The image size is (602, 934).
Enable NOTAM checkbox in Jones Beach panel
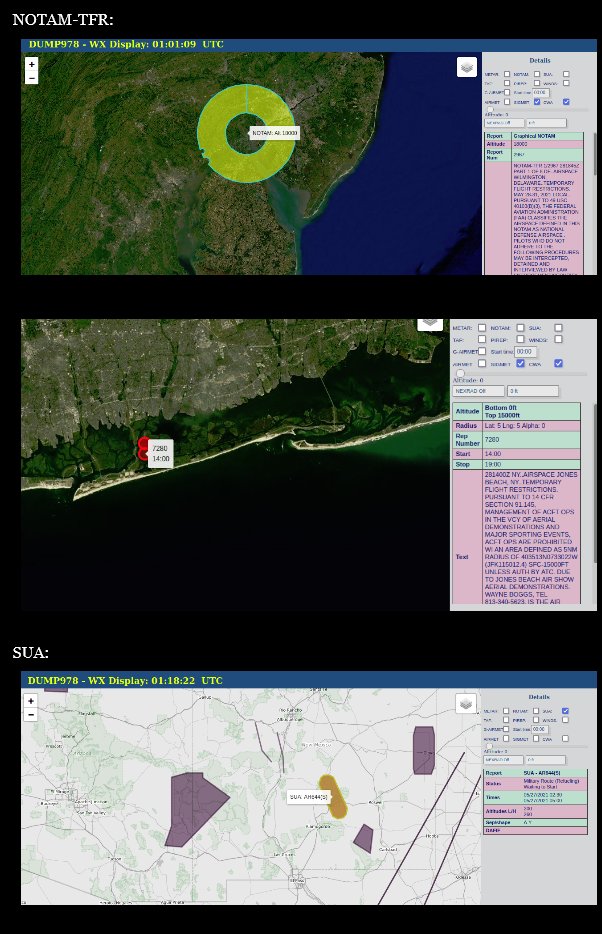(520, 328)
